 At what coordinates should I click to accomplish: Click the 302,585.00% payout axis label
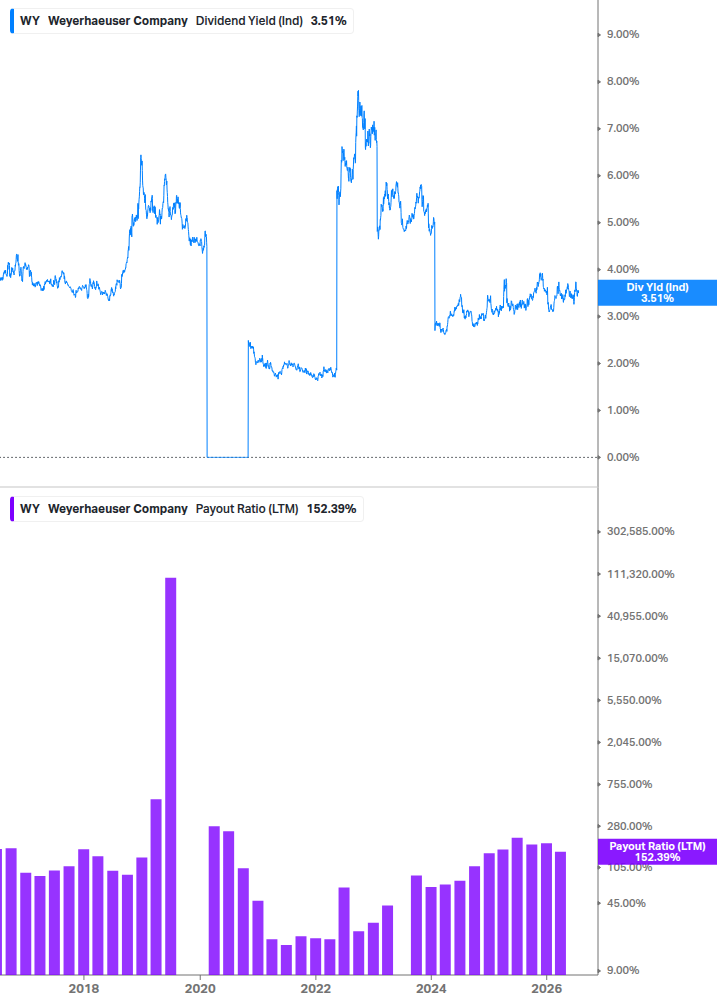coord(641,531)
